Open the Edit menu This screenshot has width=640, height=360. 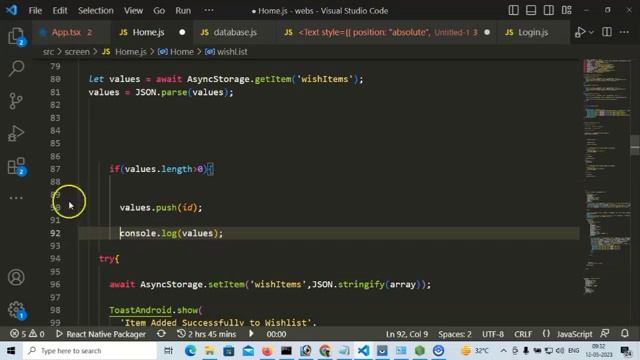point(60,11)
